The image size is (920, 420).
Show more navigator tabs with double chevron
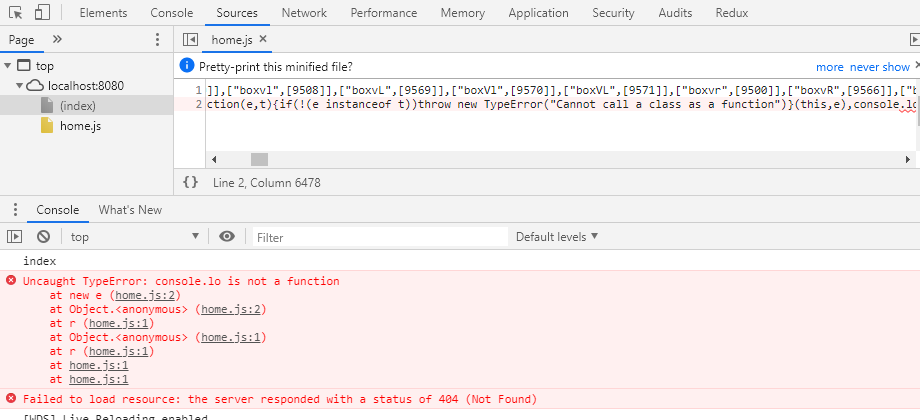coord(57,39)
